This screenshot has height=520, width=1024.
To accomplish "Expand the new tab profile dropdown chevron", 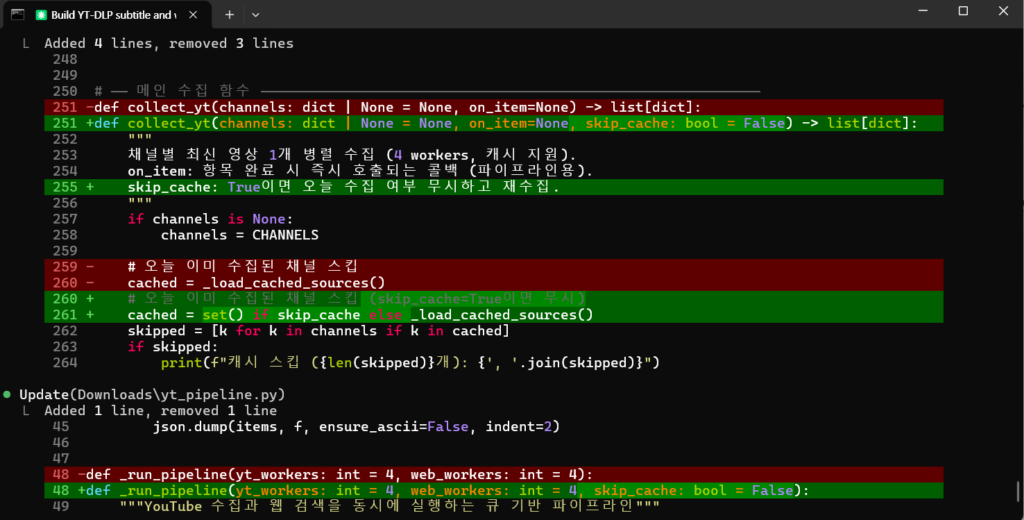I will (x=255, y=15).
